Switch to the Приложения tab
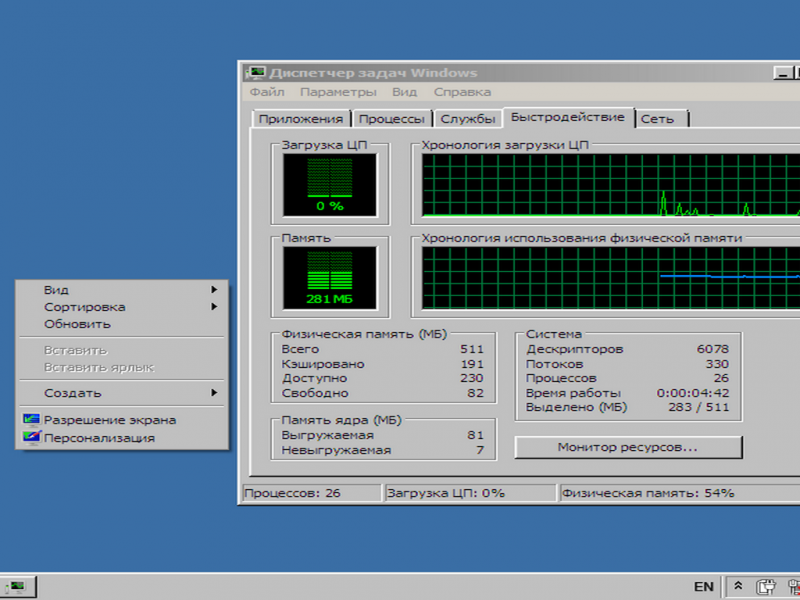800x600 pixels. (301, 119)
